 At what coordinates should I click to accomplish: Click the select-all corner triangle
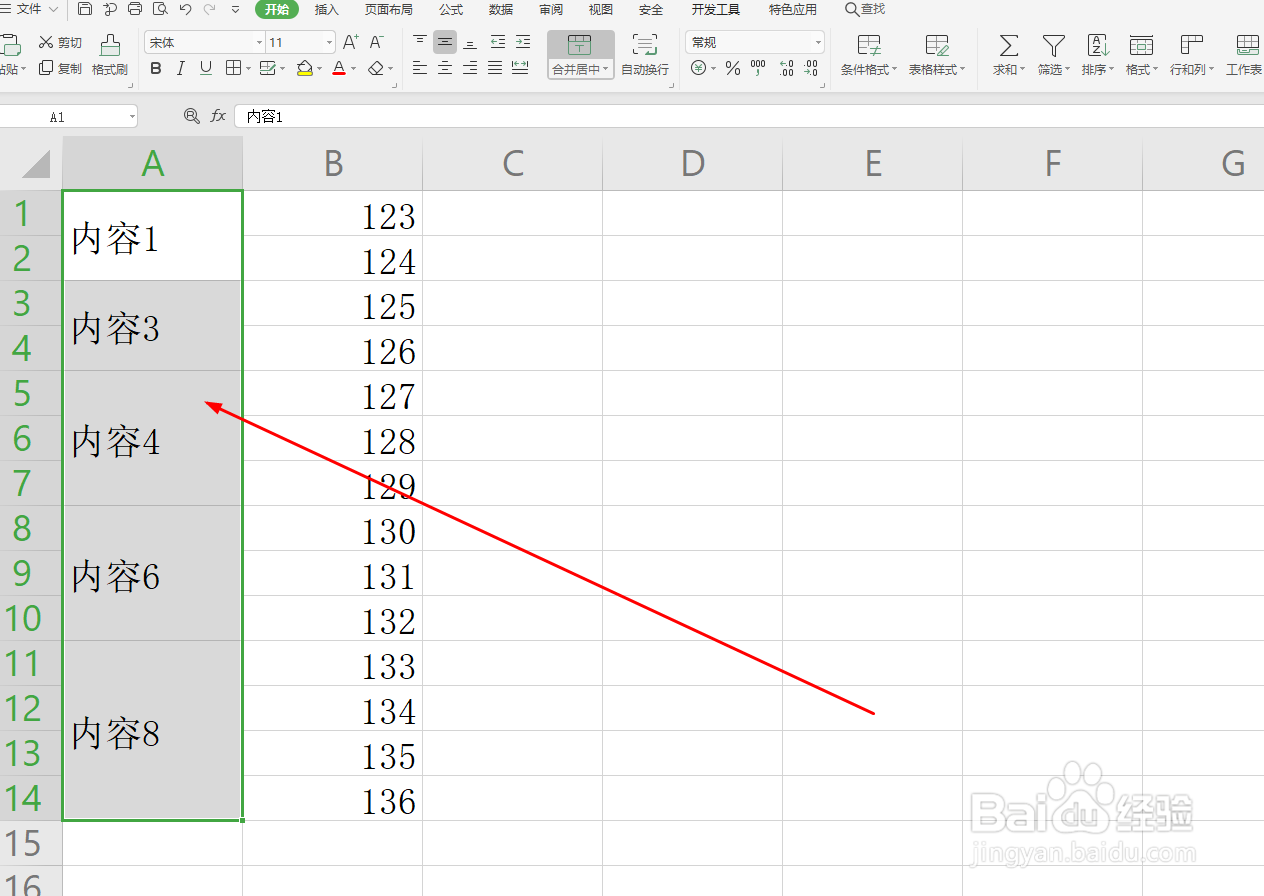point(35,163)
